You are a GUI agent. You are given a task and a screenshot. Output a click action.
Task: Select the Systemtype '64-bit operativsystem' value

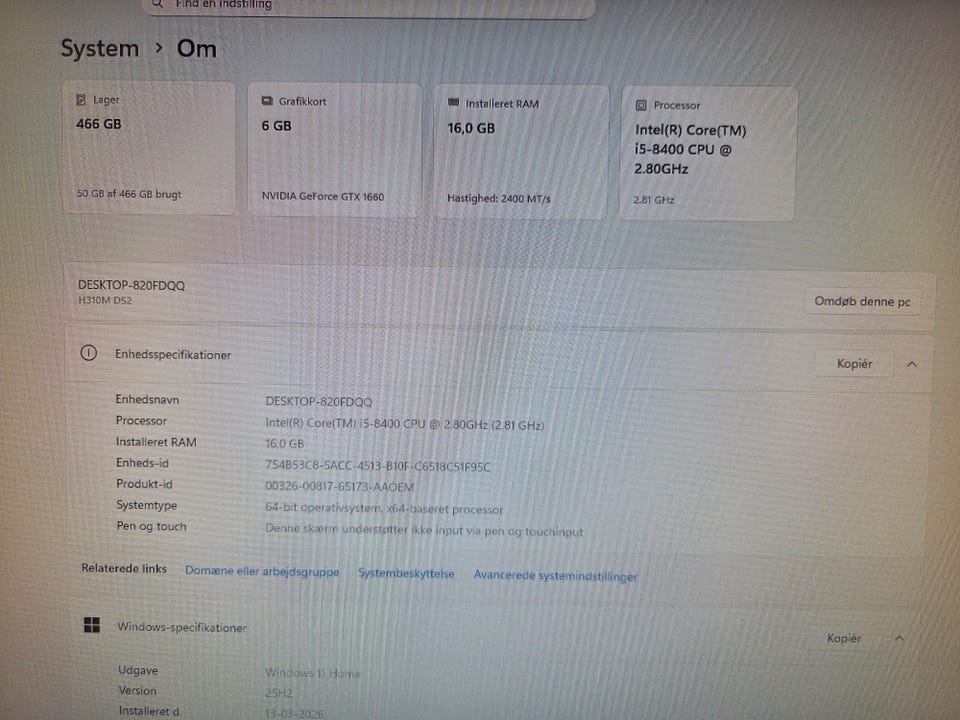[x=384, y=508]
